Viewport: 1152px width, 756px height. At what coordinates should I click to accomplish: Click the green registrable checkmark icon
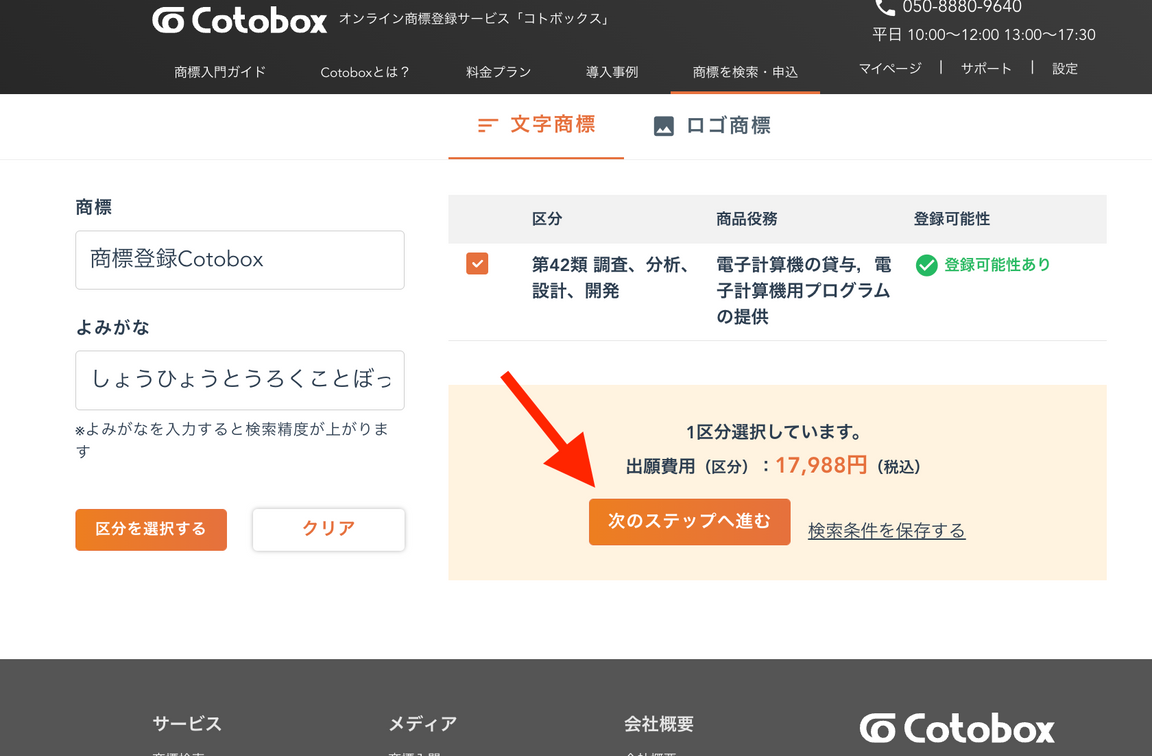[926, 265]
